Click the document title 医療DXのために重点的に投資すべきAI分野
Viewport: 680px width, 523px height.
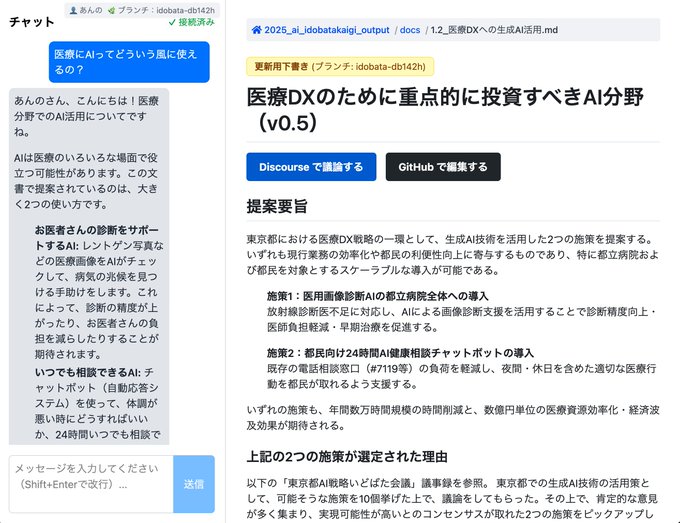[445, 110]
